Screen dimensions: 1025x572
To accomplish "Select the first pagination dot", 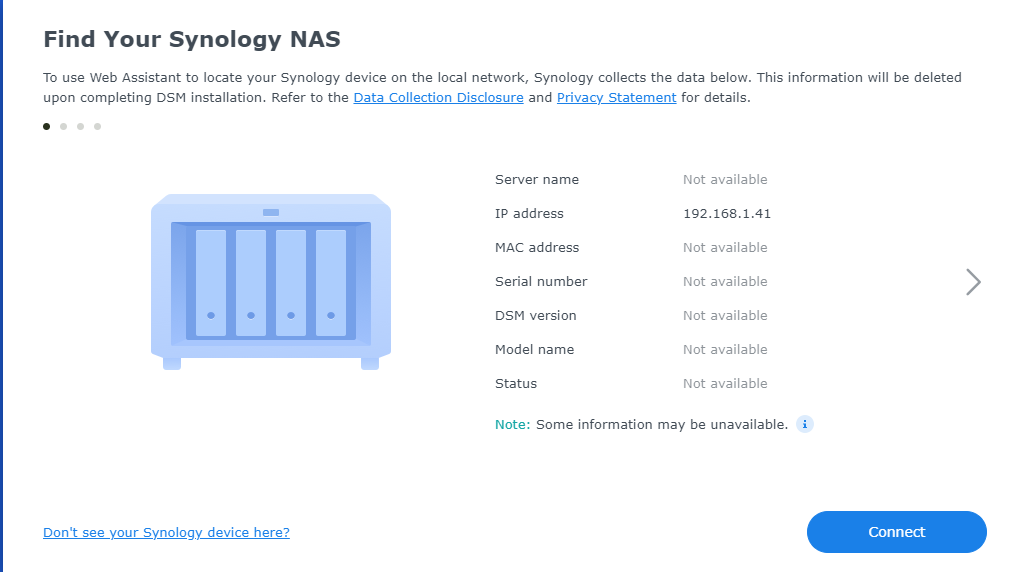I will (x=47, y=126).
